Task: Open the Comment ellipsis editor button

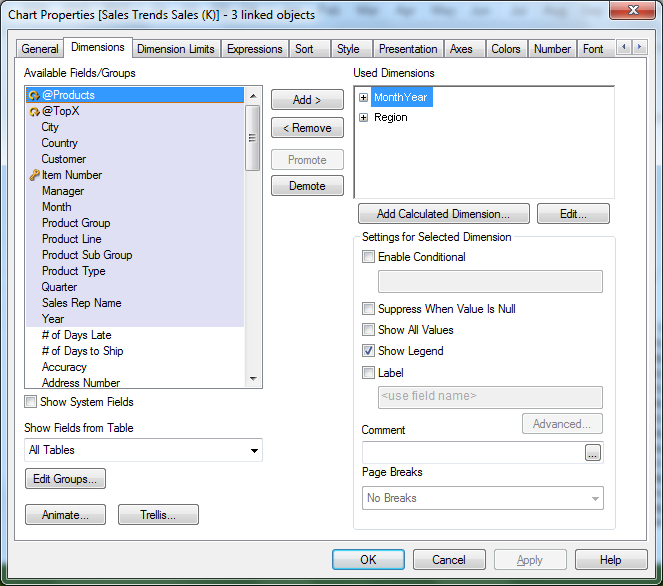Action: [x=593, y=453]
